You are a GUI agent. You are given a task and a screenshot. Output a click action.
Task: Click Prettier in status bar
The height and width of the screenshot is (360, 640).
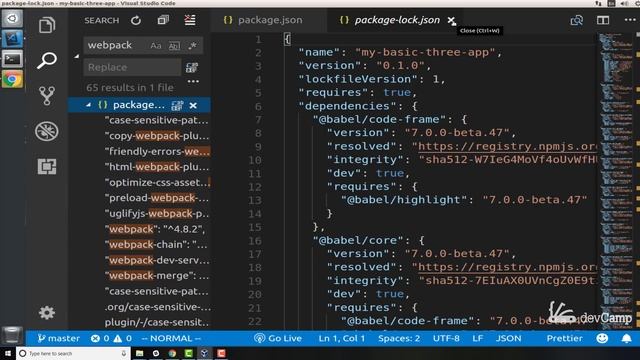tap(564, 338)
